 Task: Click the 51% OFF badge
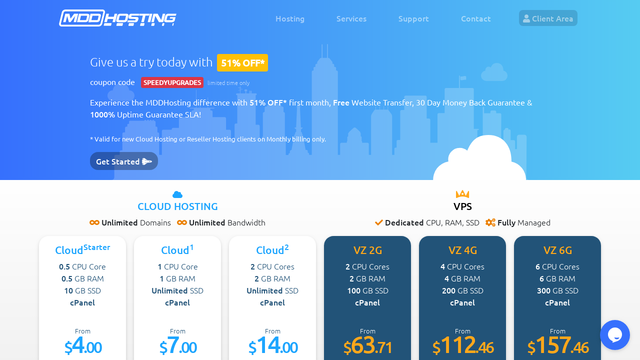(x=242, y=63)
